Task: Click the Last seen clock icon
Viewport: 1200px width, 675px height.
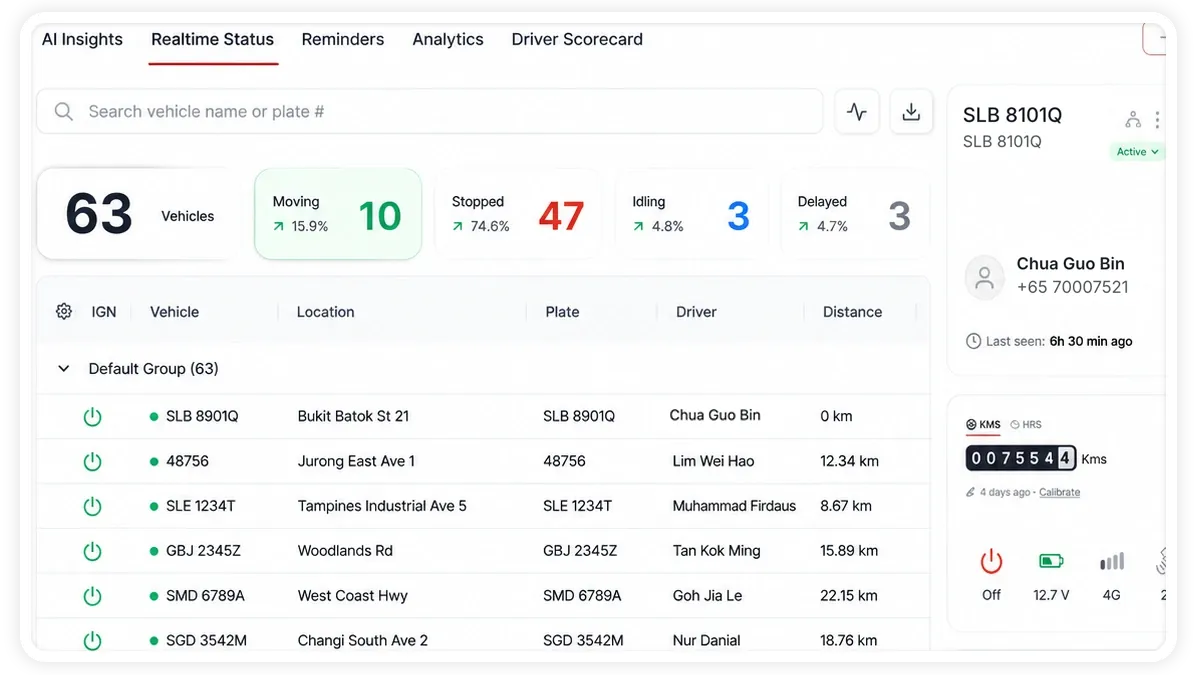Action: (973, 342)
